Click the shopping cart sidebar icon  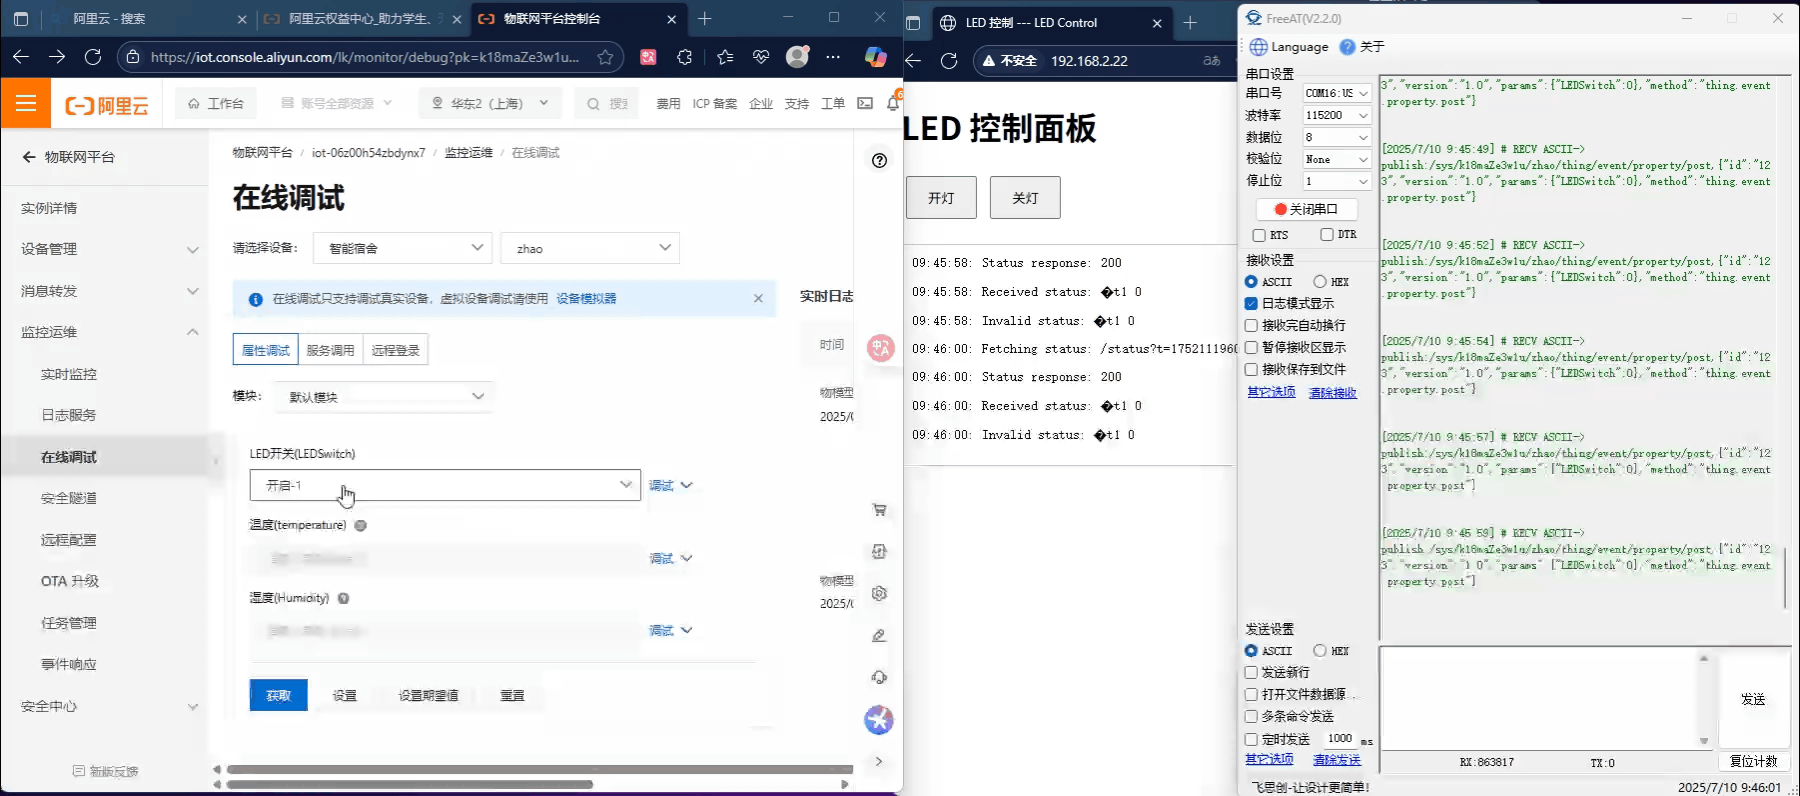[x=879, y=510]
